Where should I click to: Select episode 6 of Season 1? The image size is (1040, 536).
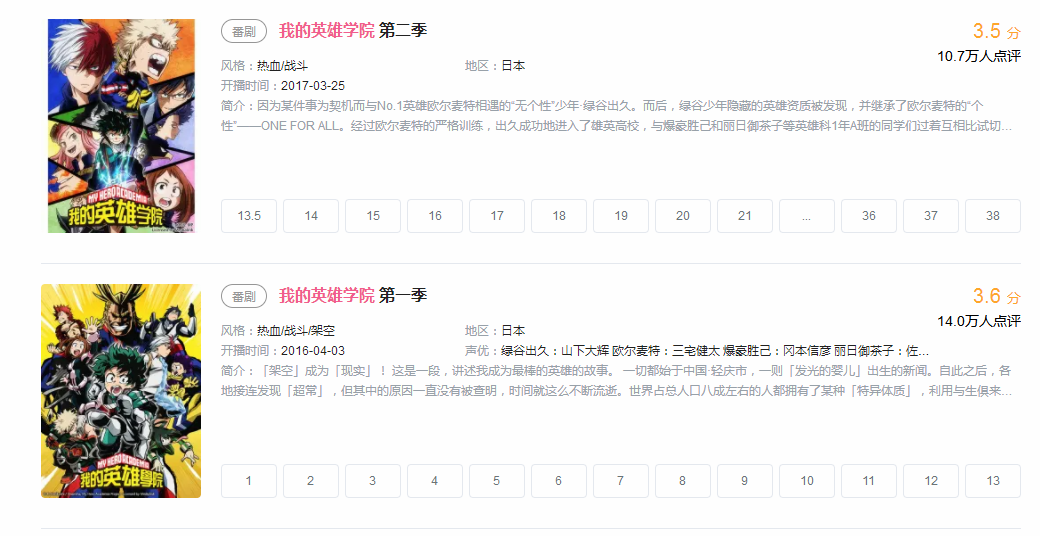(x=559, y=481)
